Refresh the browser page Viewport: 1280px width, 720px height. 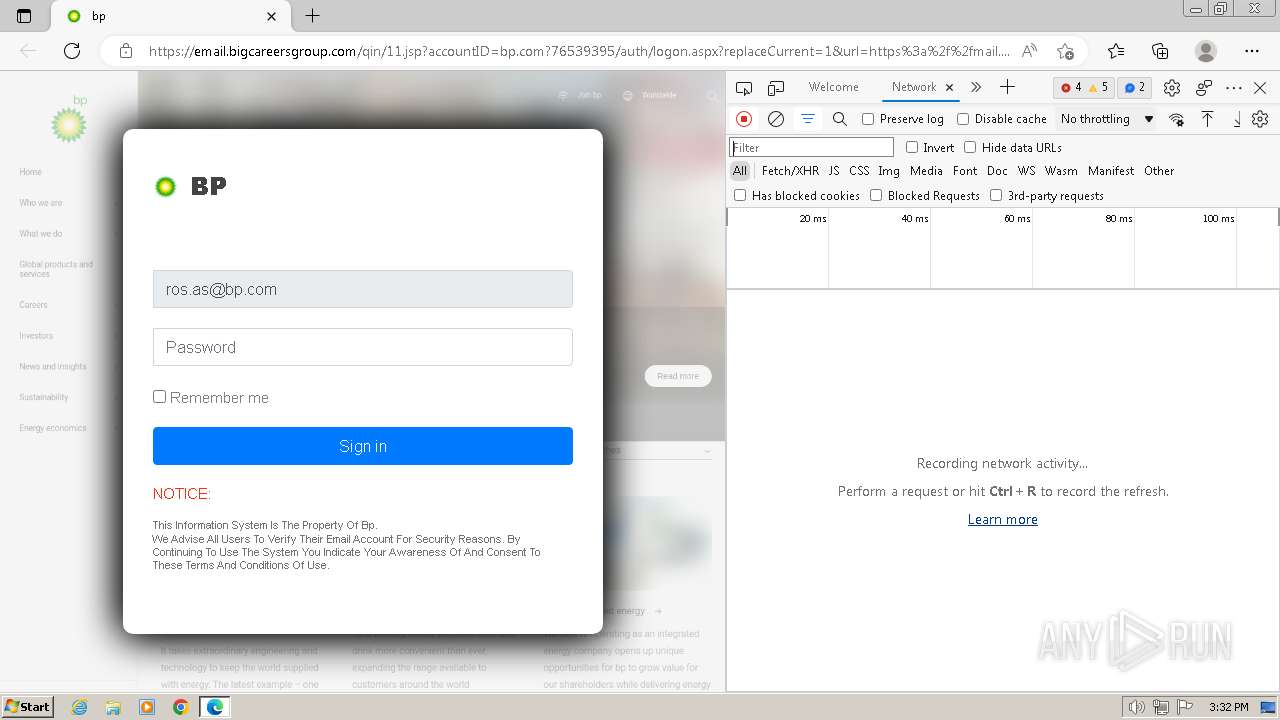tap(72, 51)
